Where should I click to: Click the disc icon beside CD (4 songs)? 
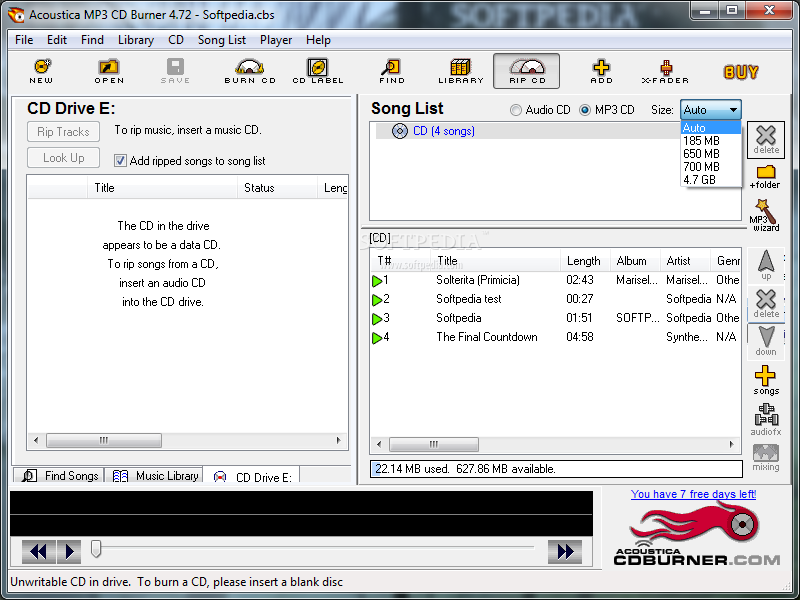tap(399, 131)
